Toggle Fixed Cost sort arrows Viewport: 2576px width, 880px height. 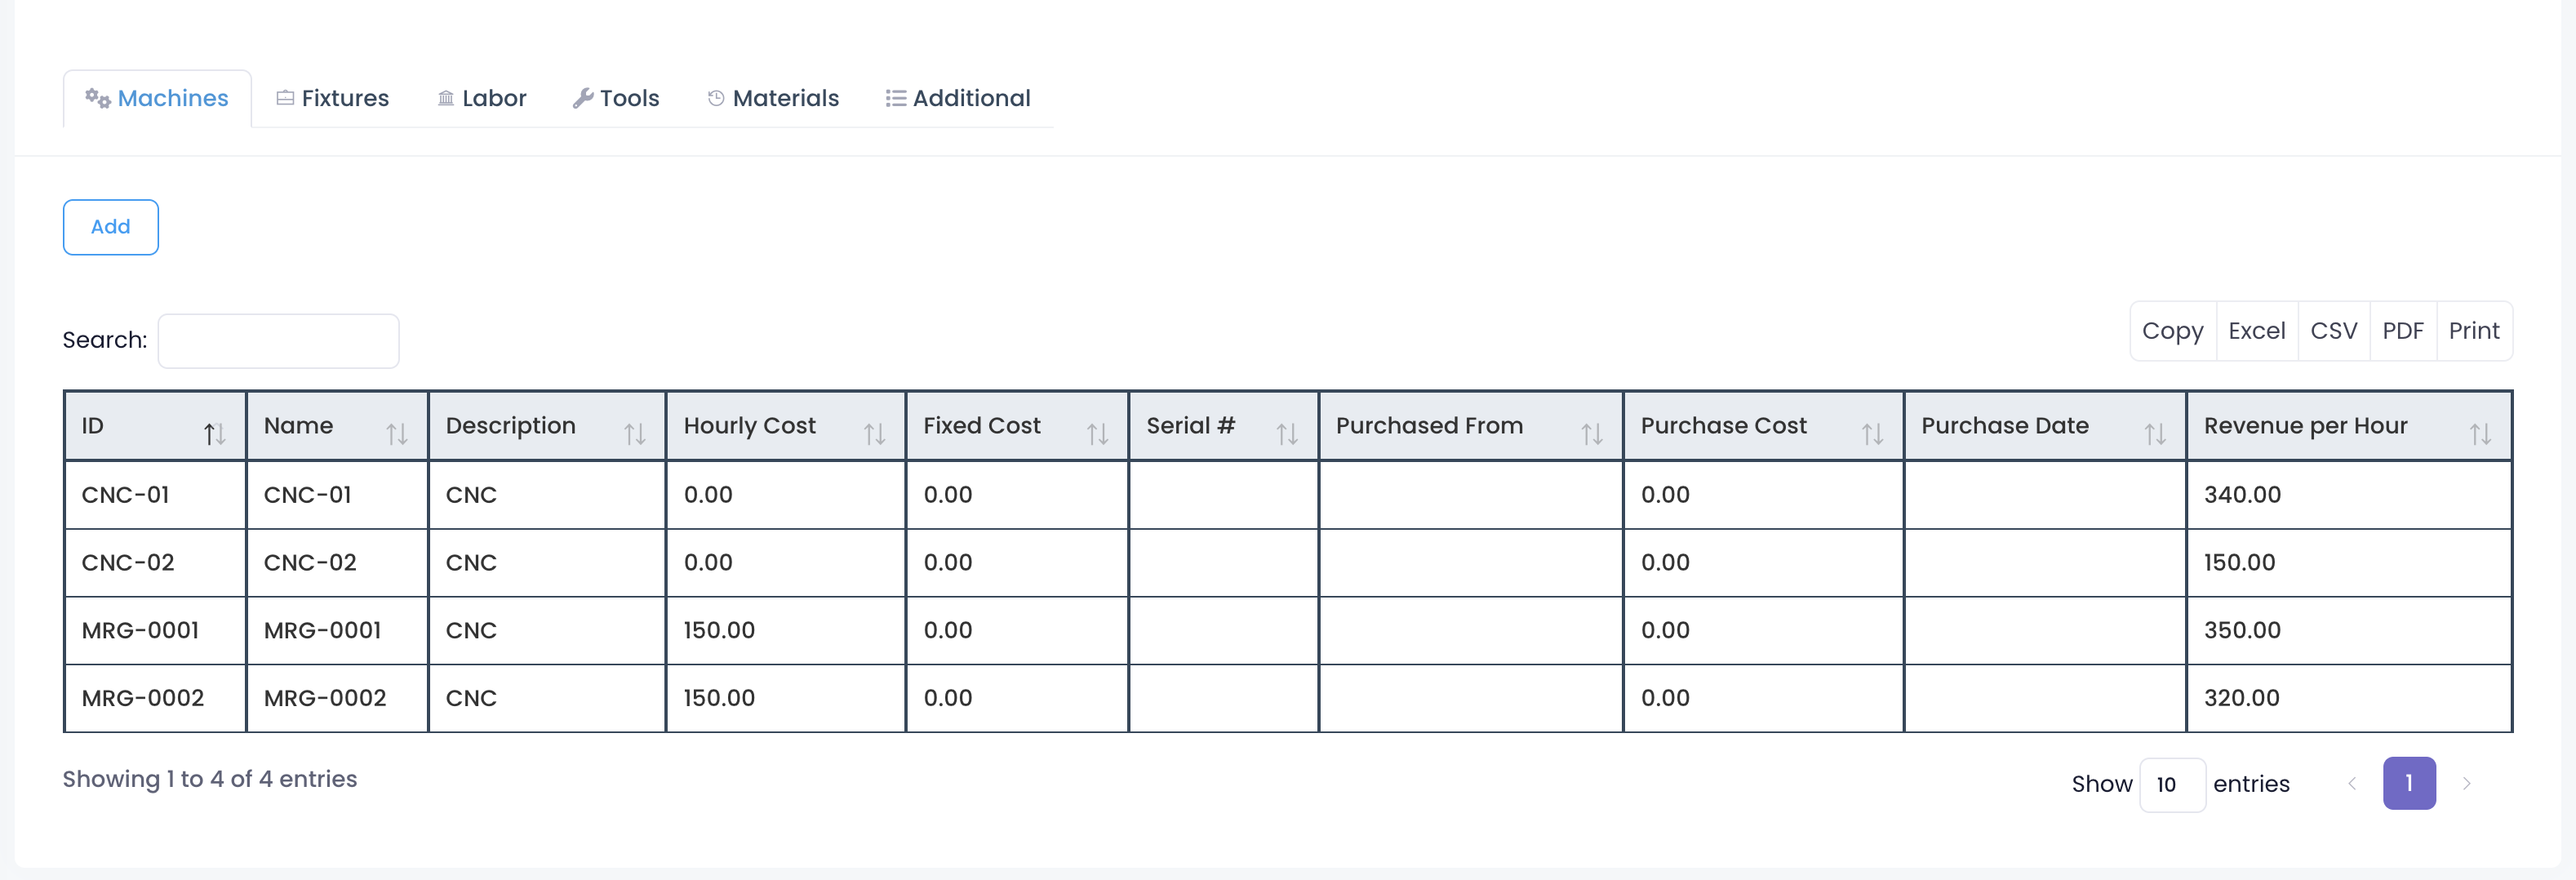[1097, 434]
